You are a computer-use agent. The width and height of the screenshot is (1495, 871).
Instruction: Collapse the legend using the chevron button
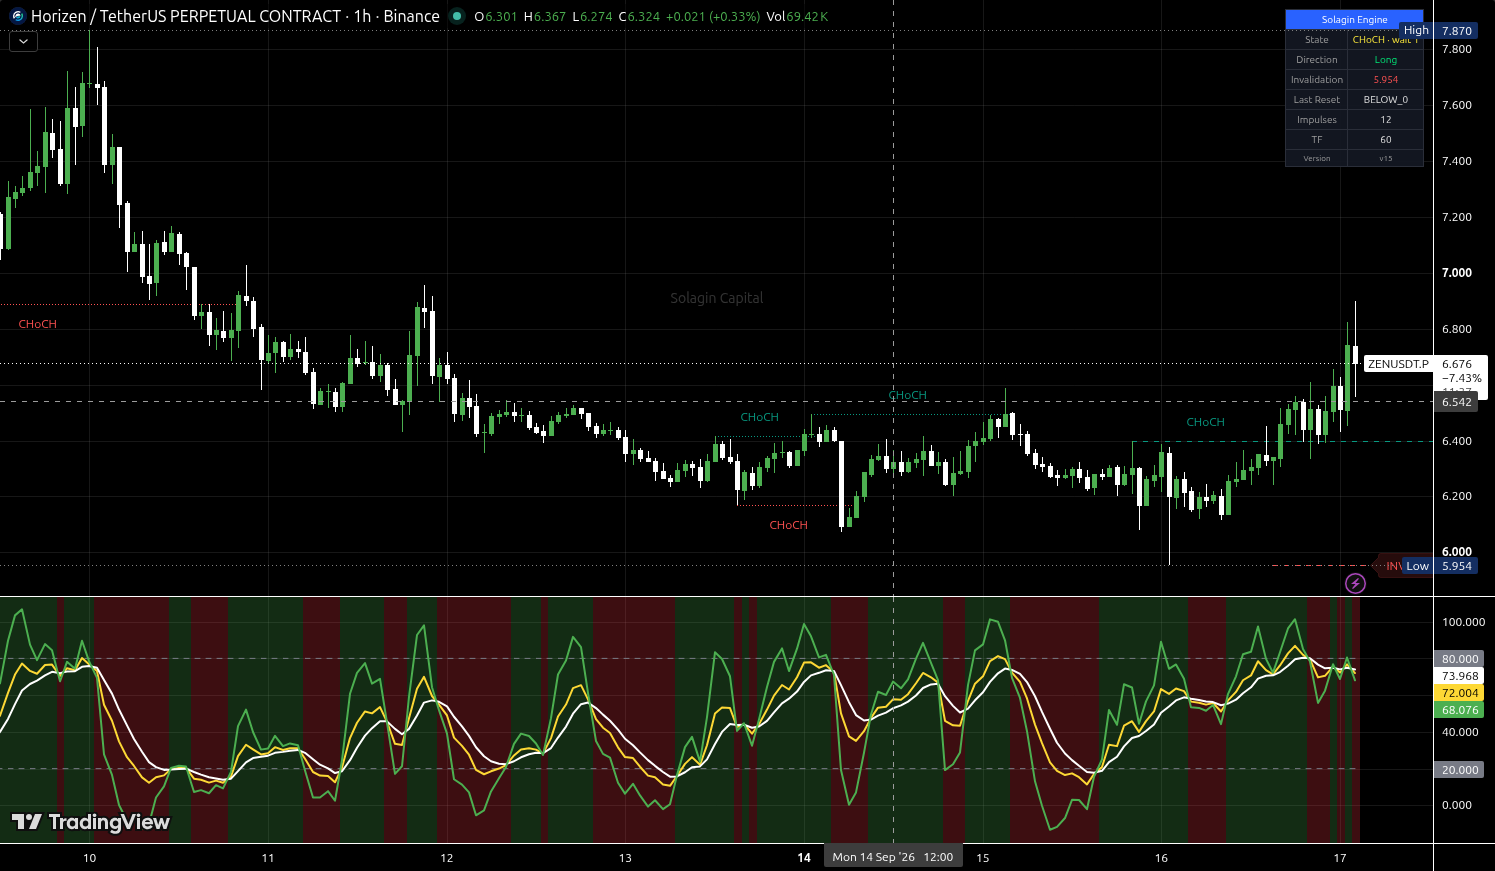[23, 42]
